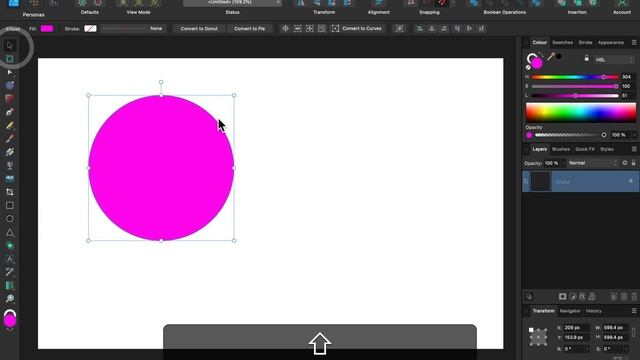Viewport: 640px width, 360px height.
Task: Click the Mask Layer icon in Layers panel
Action: (x=562, y=297)
